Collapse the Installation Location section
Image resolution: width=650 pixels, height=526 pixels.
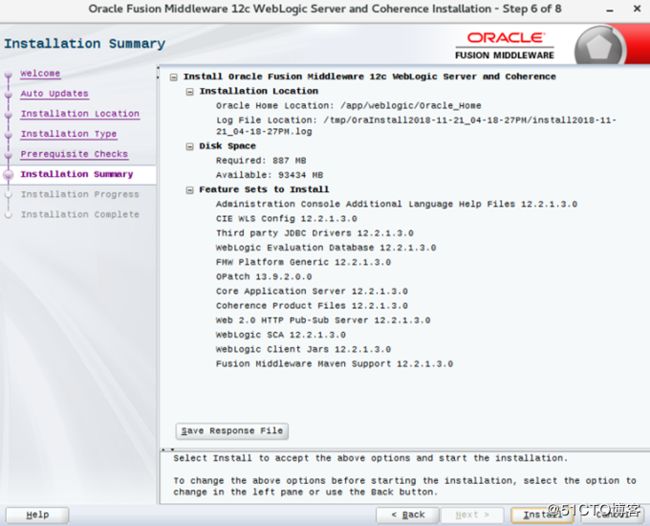click(189, 92)
